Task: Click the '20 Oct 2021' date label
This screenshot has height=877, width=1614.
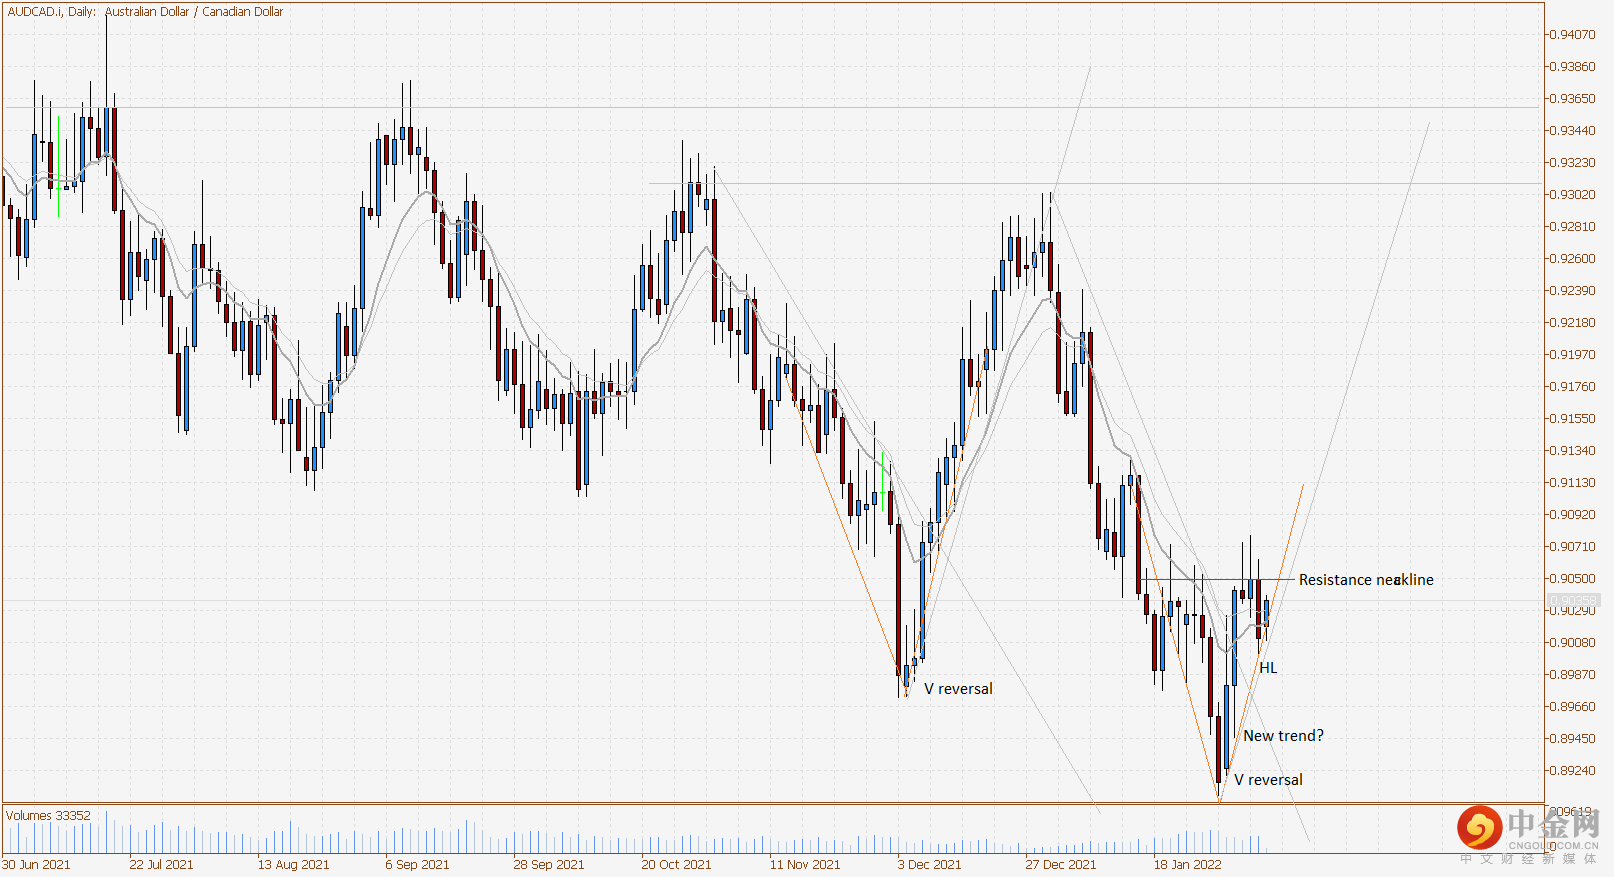Action: coord(676,865)
